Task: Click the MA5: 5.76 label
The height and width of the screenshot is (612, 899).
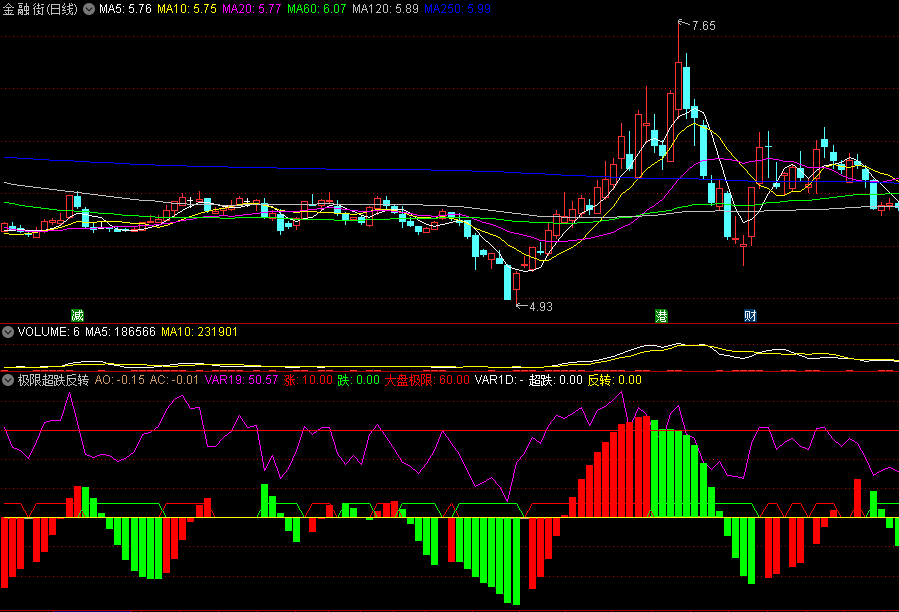Action: [x=126, y=9]
